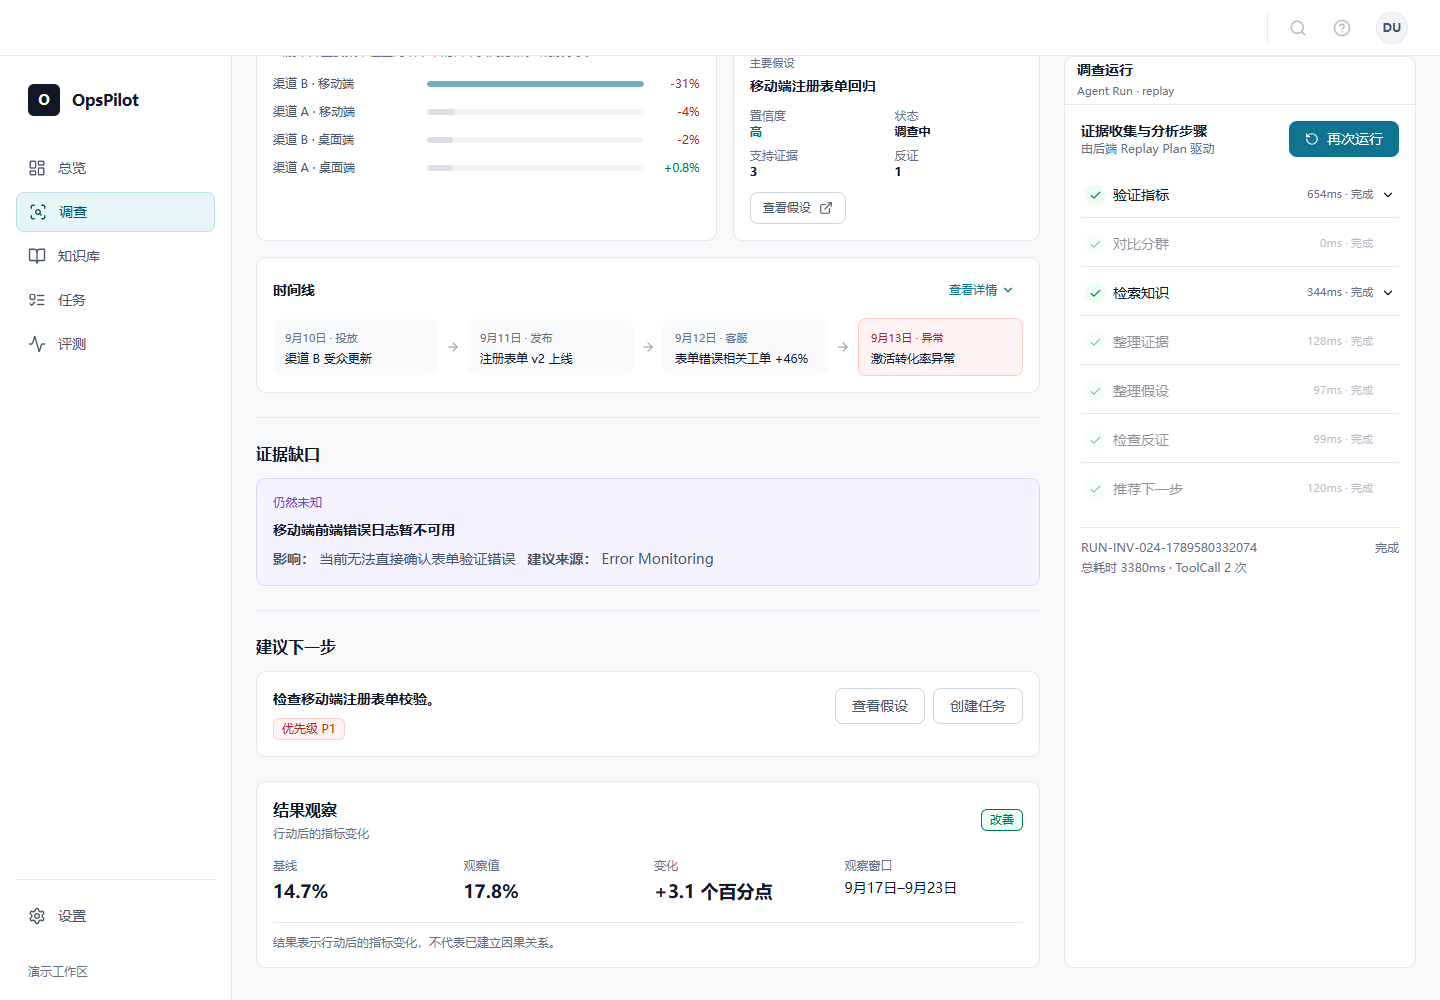Screen dimensions: 1440x1000
Task: Click the checkmark icon beside 验证指标
Action: pos(1095,195)
